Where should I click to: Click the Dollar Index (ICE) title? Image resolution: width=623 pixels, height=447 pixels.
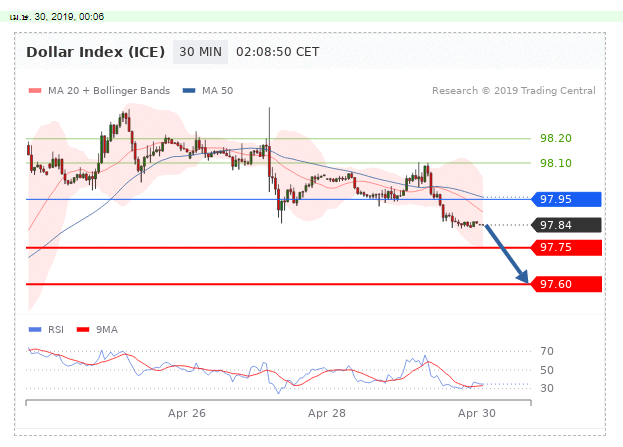coord(95,52)
